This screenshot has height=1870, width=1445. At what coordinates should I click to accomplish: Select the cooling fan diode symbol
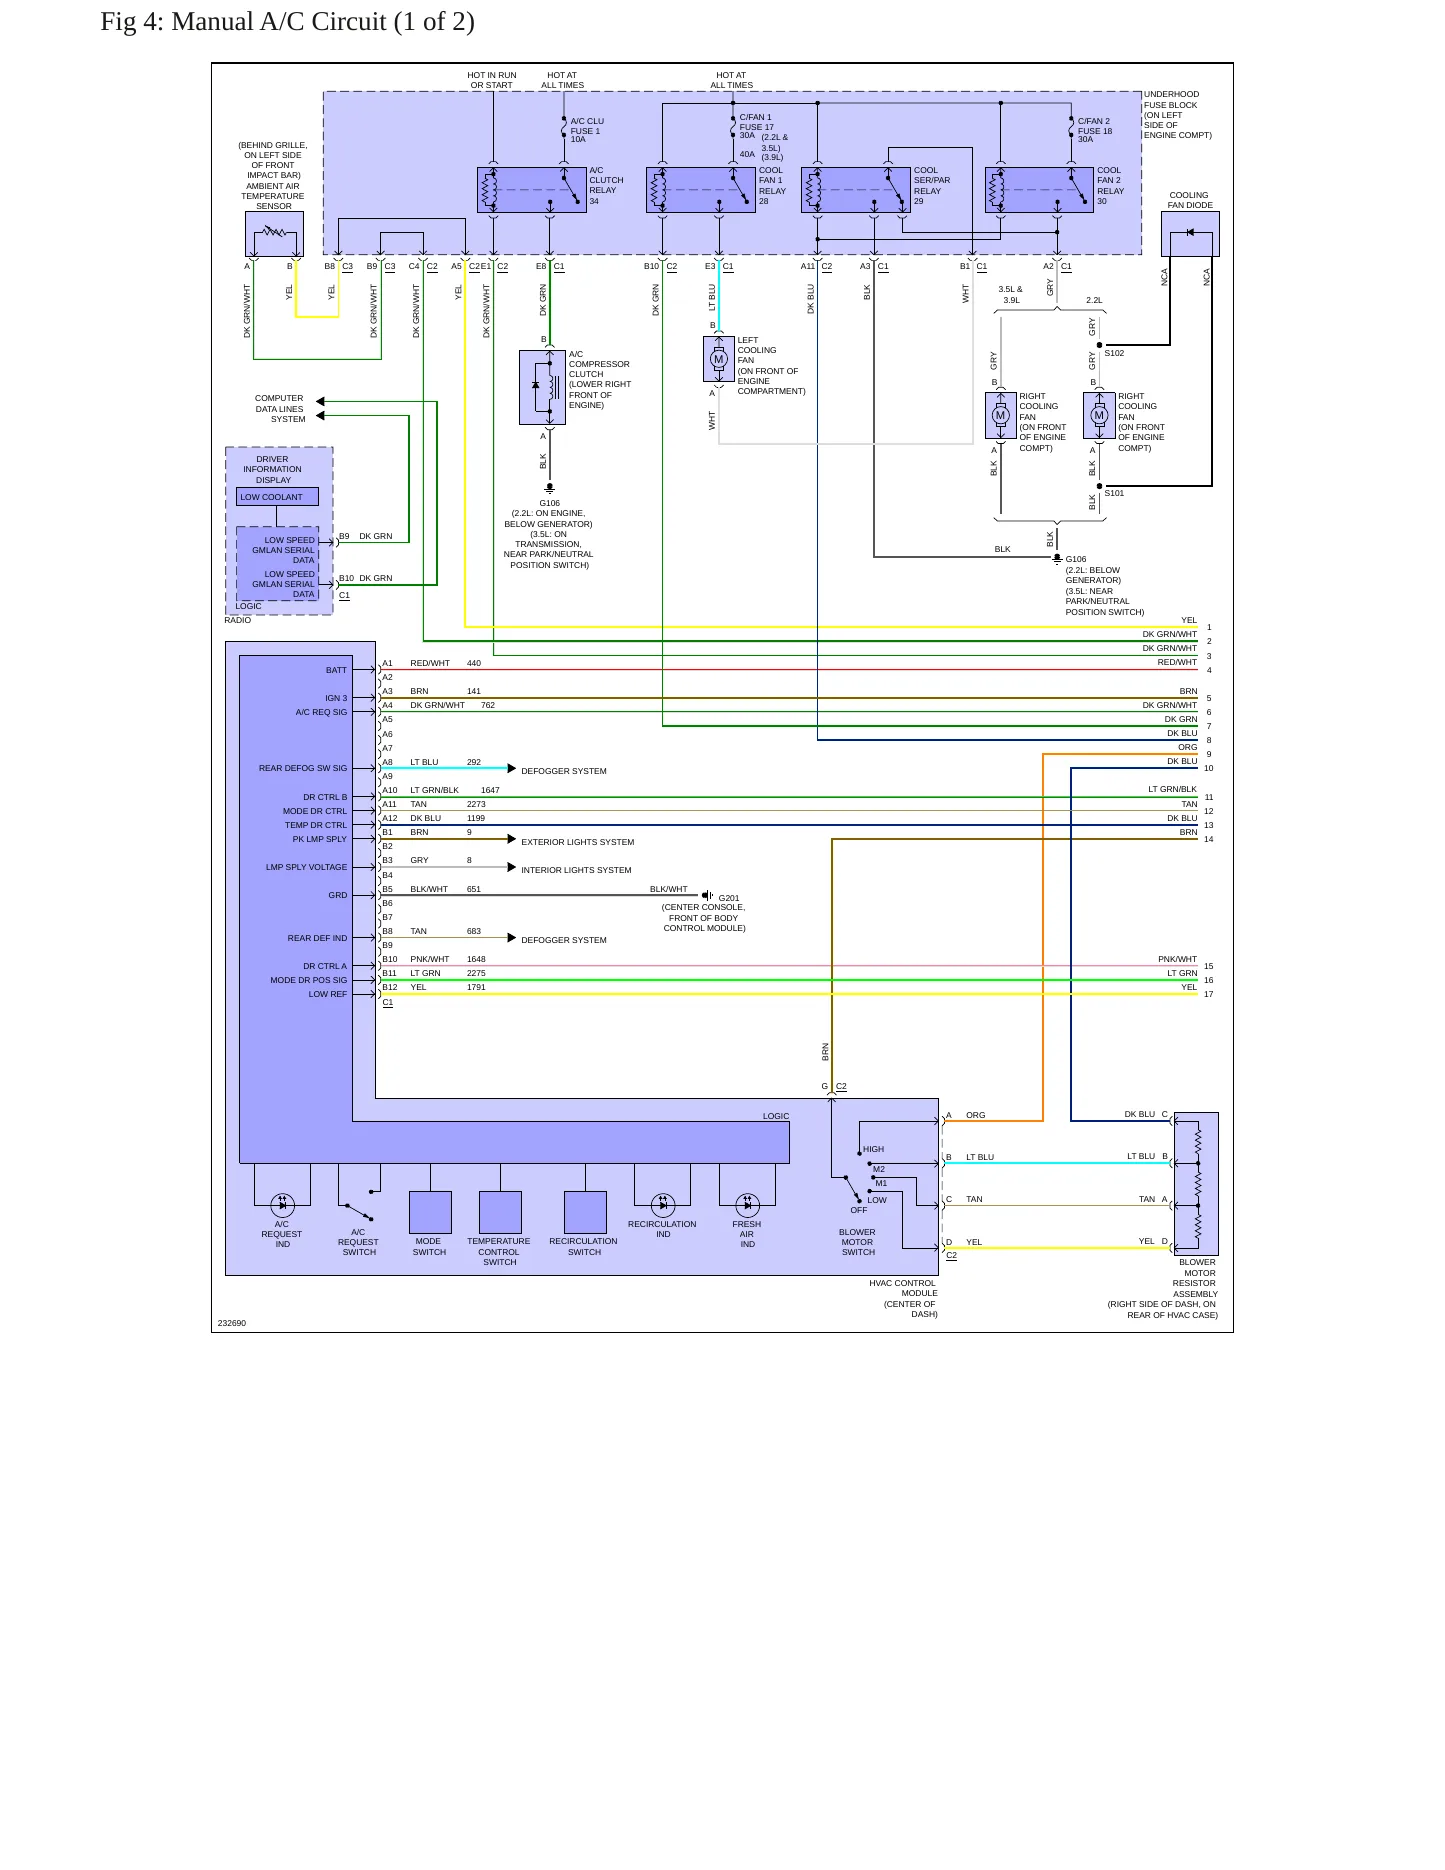[1190, 233]
